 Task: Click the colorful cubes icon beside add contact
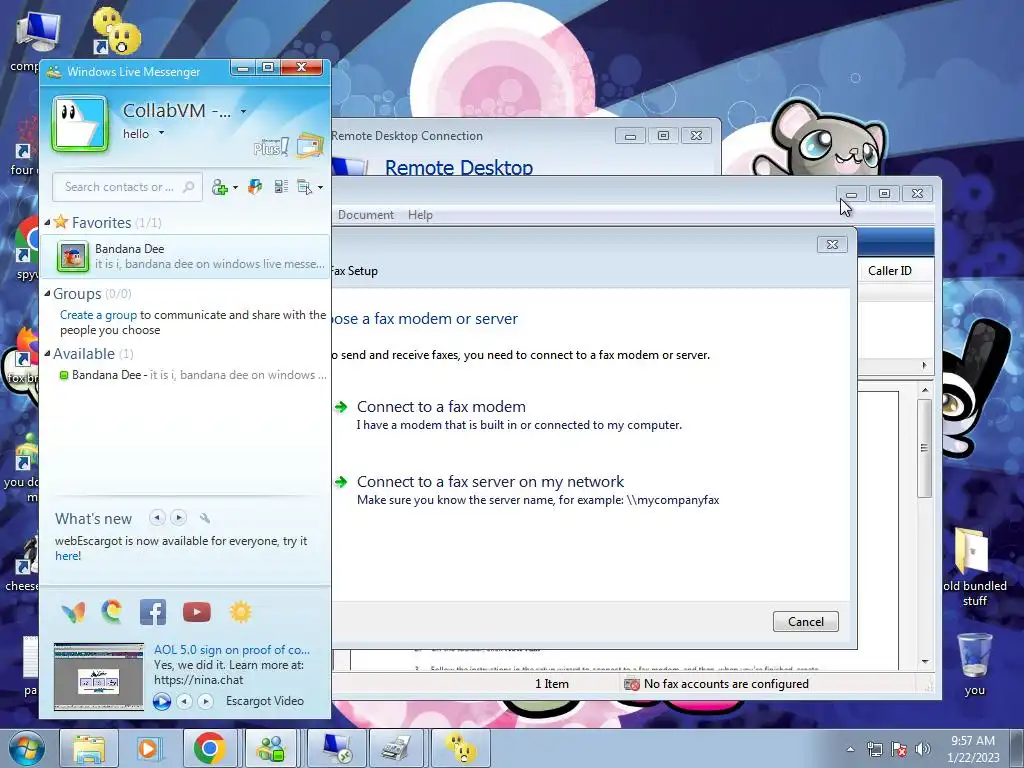255,187
